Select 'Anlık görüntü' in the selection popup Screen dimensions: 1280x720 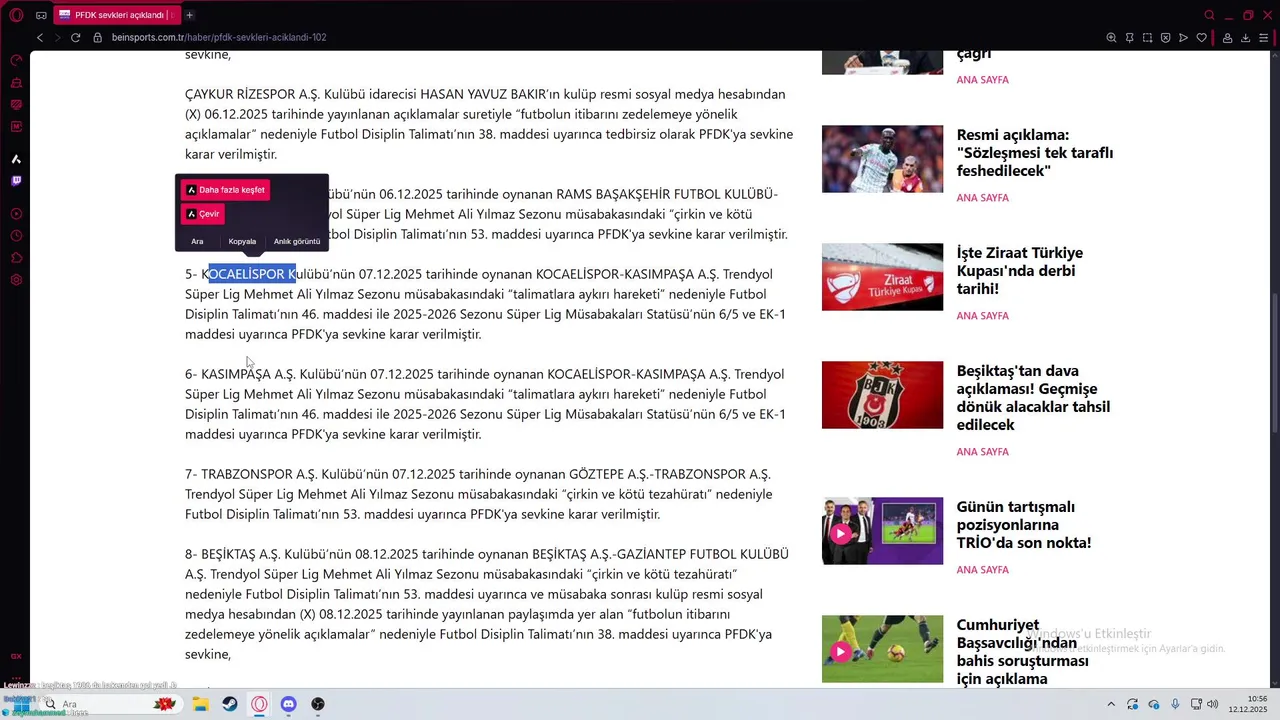297,241
